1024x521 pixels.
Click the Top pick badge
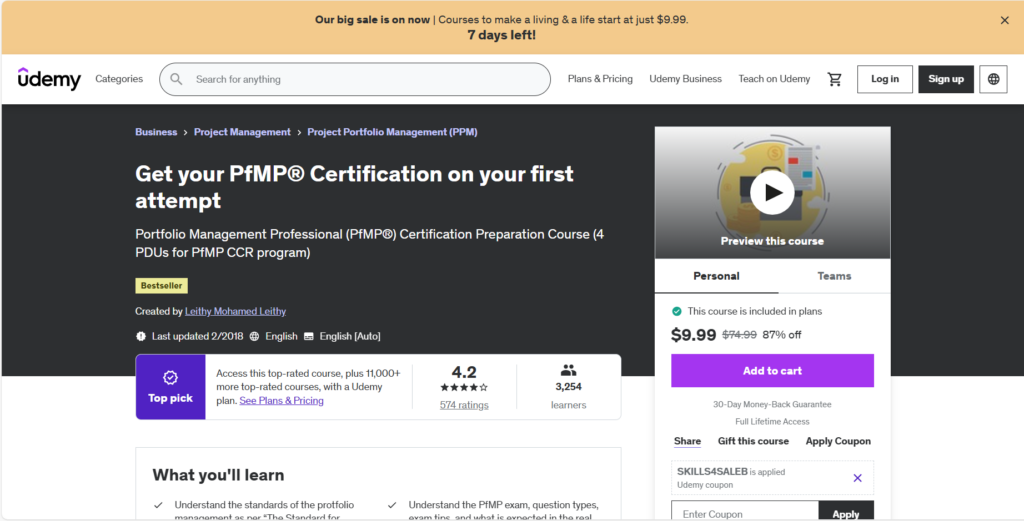pyautogui.click(x=170, y=387)
